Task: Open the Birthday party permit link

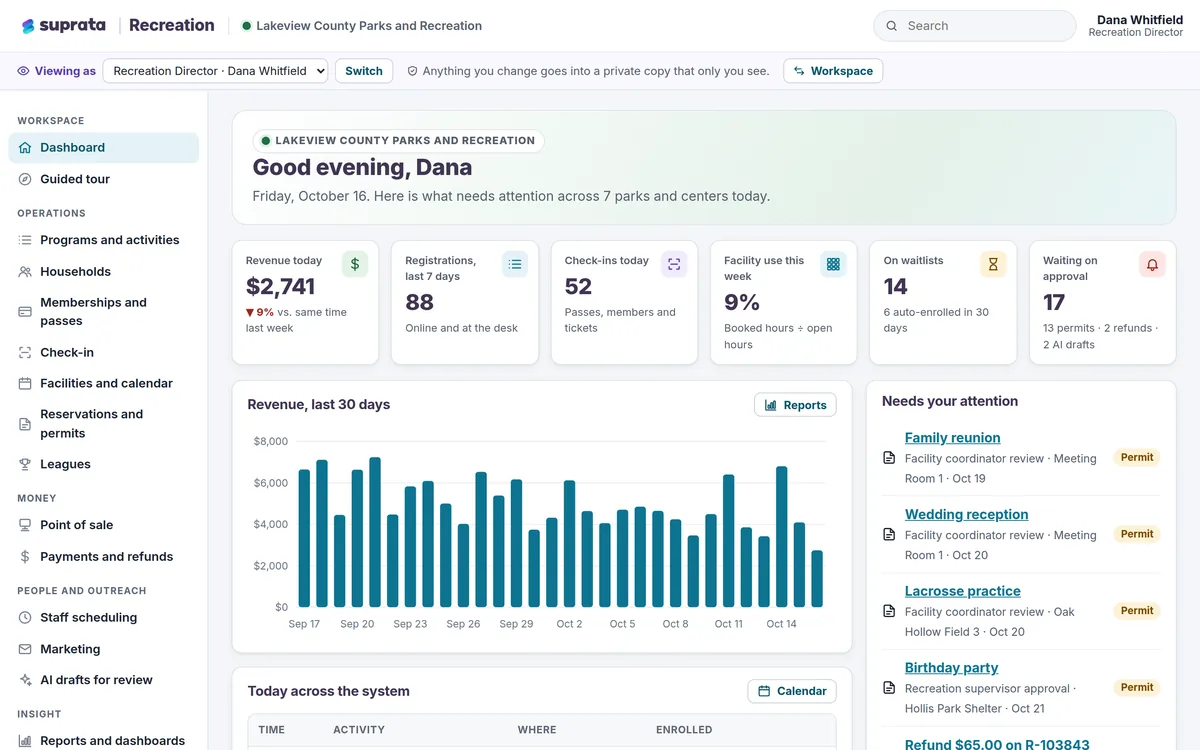Action: 951,668
